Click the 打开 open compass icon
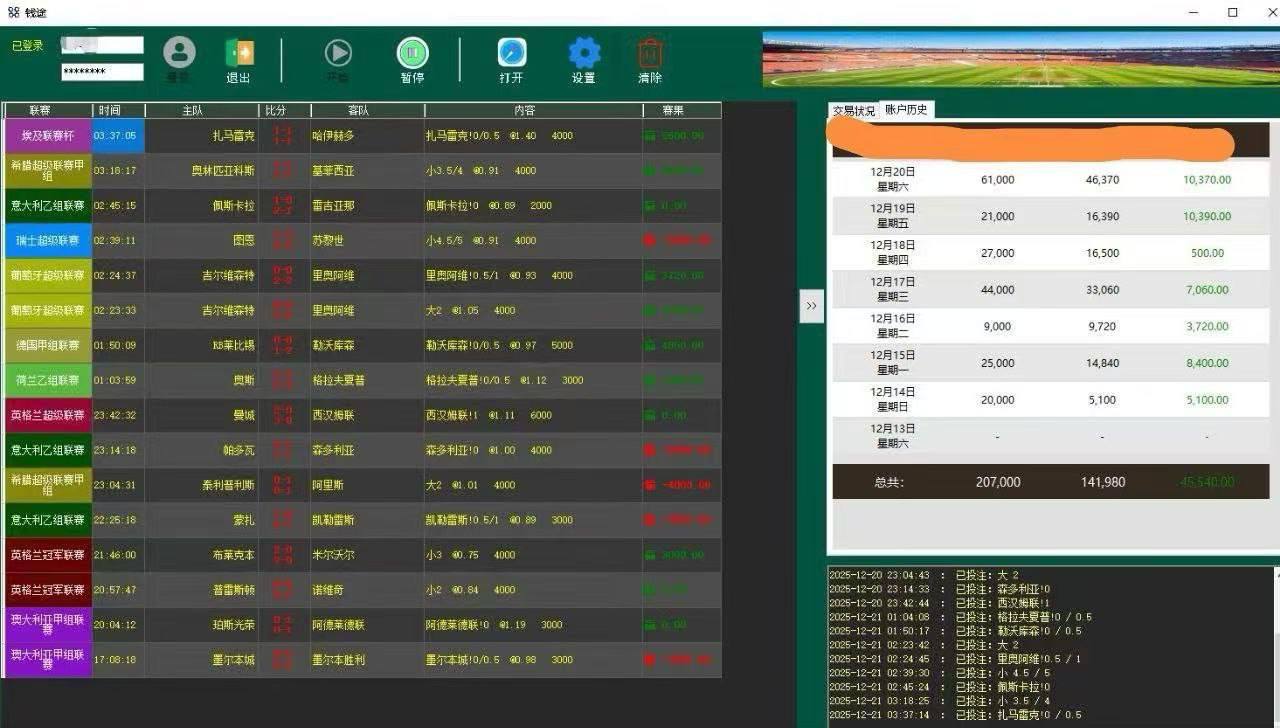 coord(511,52)
